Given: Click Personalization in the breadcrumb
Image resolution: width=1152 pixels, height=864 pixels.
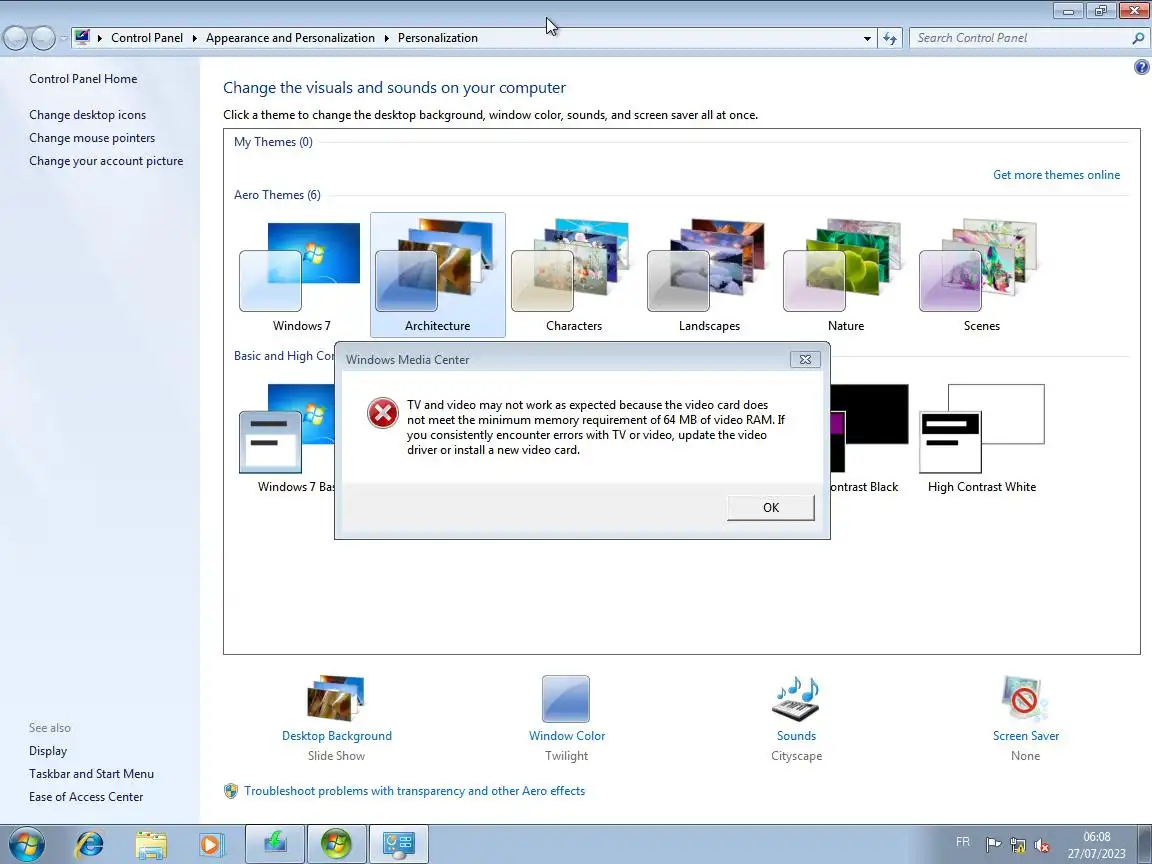Looking at the screenshot, I should [438, 38].
